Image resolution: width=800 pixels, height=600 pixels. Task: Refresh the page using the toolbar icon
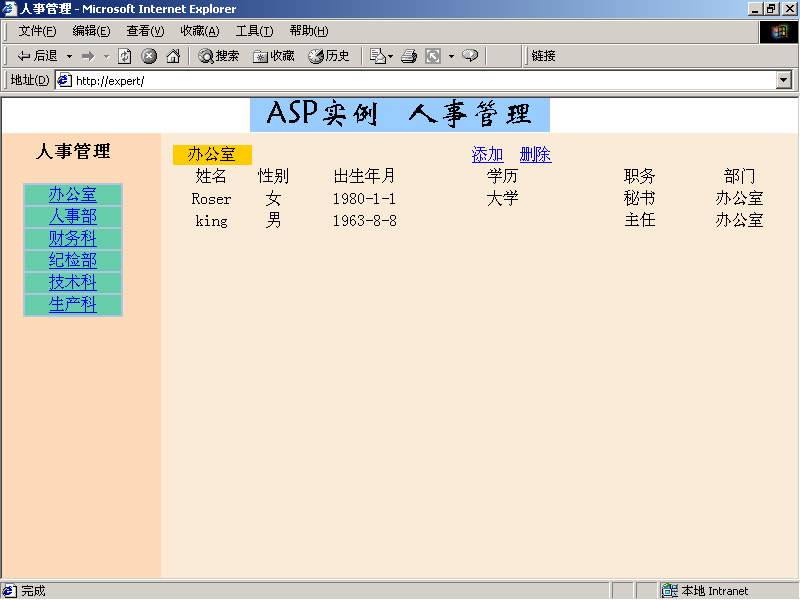click(x=124, y=56)
